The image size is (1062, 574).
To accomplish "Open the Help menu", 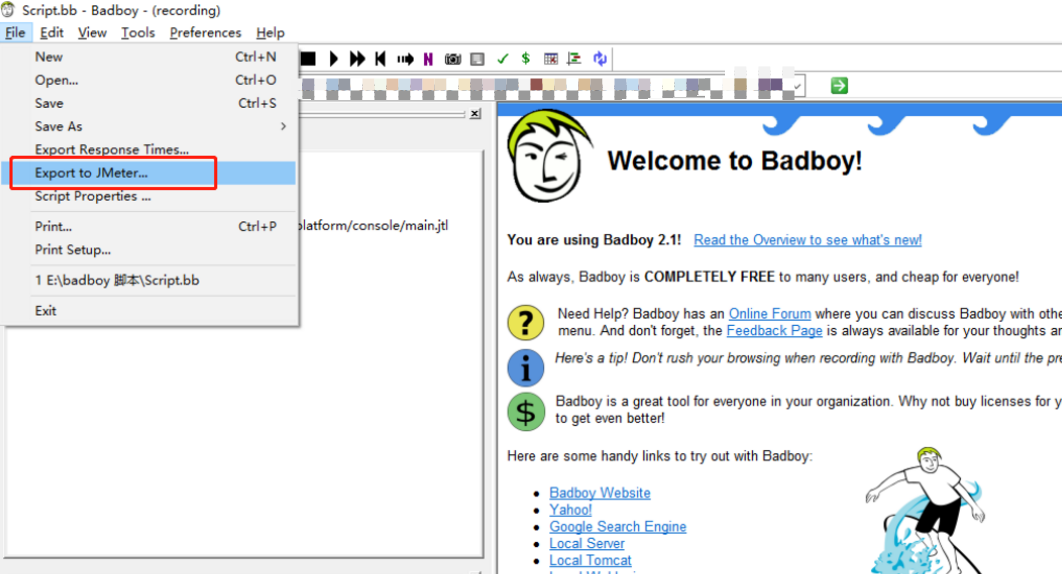I will point(270,33).
